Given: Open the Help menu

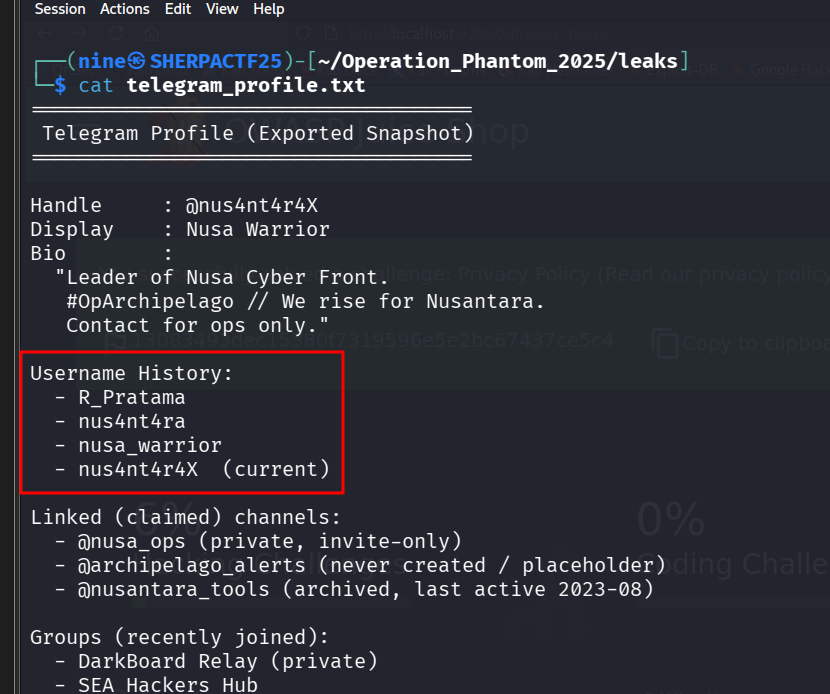Looking at the screenshot, I should click(269, 9).
